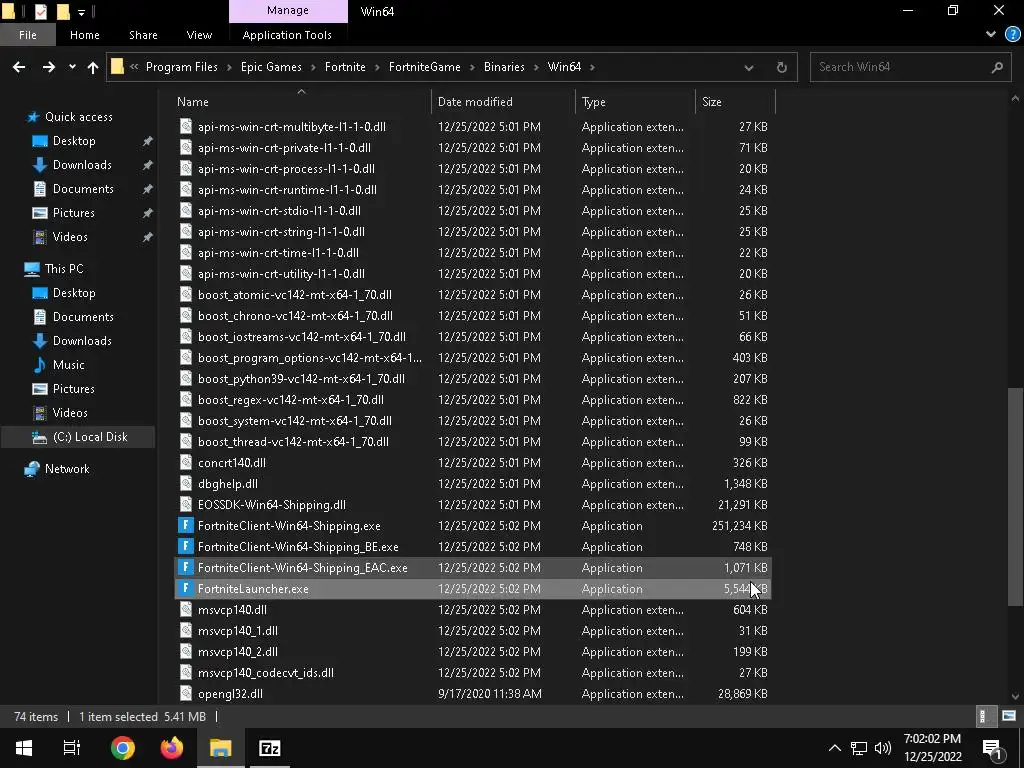Click the file list vertical scrollbar
Screen dimensions: 1024x768
(1015, 498)
